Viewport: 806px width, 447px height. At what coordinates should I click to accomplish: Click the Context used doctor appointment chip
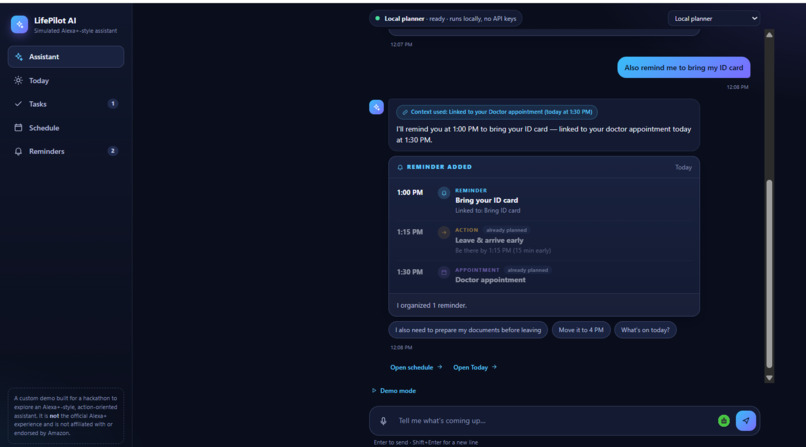(x=497, y=112)
